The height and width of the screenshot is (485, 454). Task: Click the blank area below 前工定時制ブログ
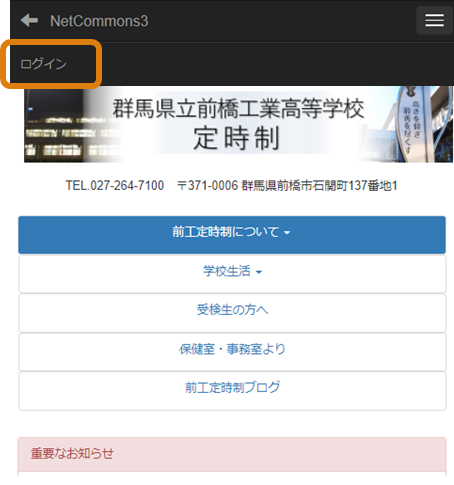point(232,424)
